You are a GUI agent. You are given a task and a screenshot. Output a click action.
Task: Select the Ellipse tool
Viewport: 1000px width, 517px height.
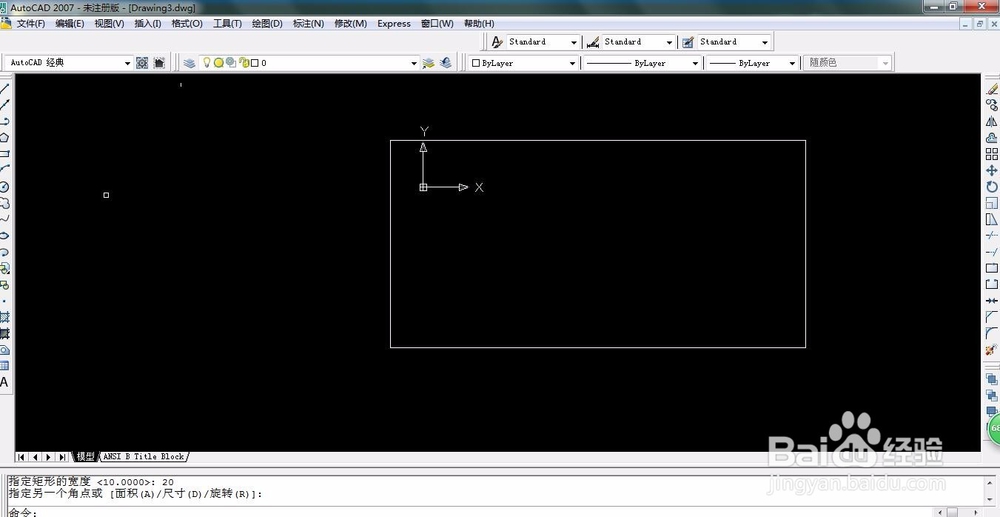click(x=4, y=235)
